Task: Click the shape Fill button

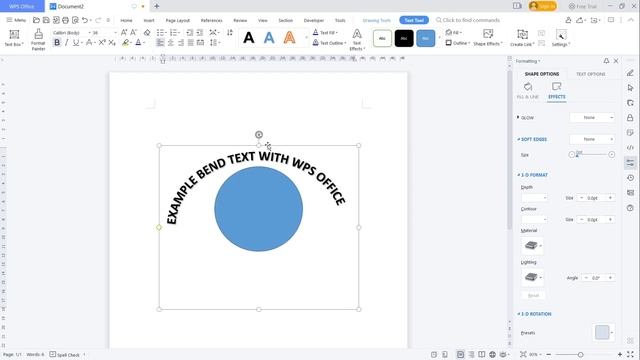Action: pos(453,32)
